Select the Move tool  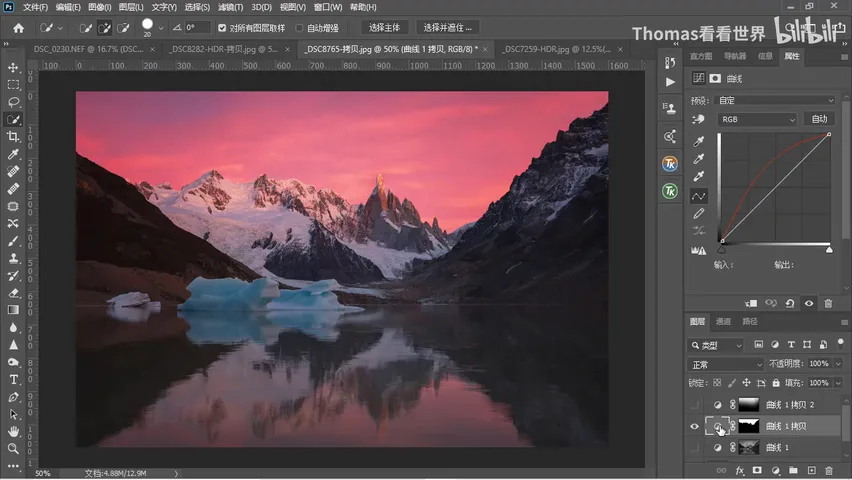(13, 68)
